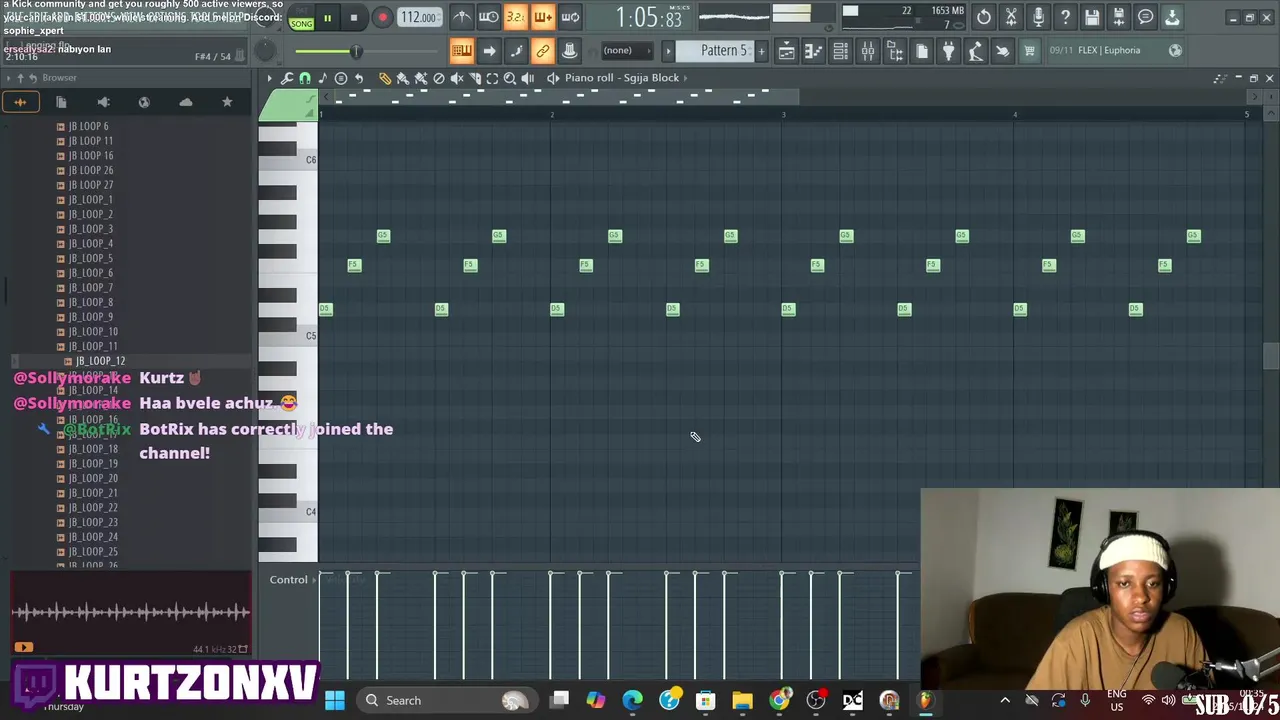This screenshot has height=720, width=1280.
Task: Open target channel arrow after Sgija Block
Action: tap(685, 78)
